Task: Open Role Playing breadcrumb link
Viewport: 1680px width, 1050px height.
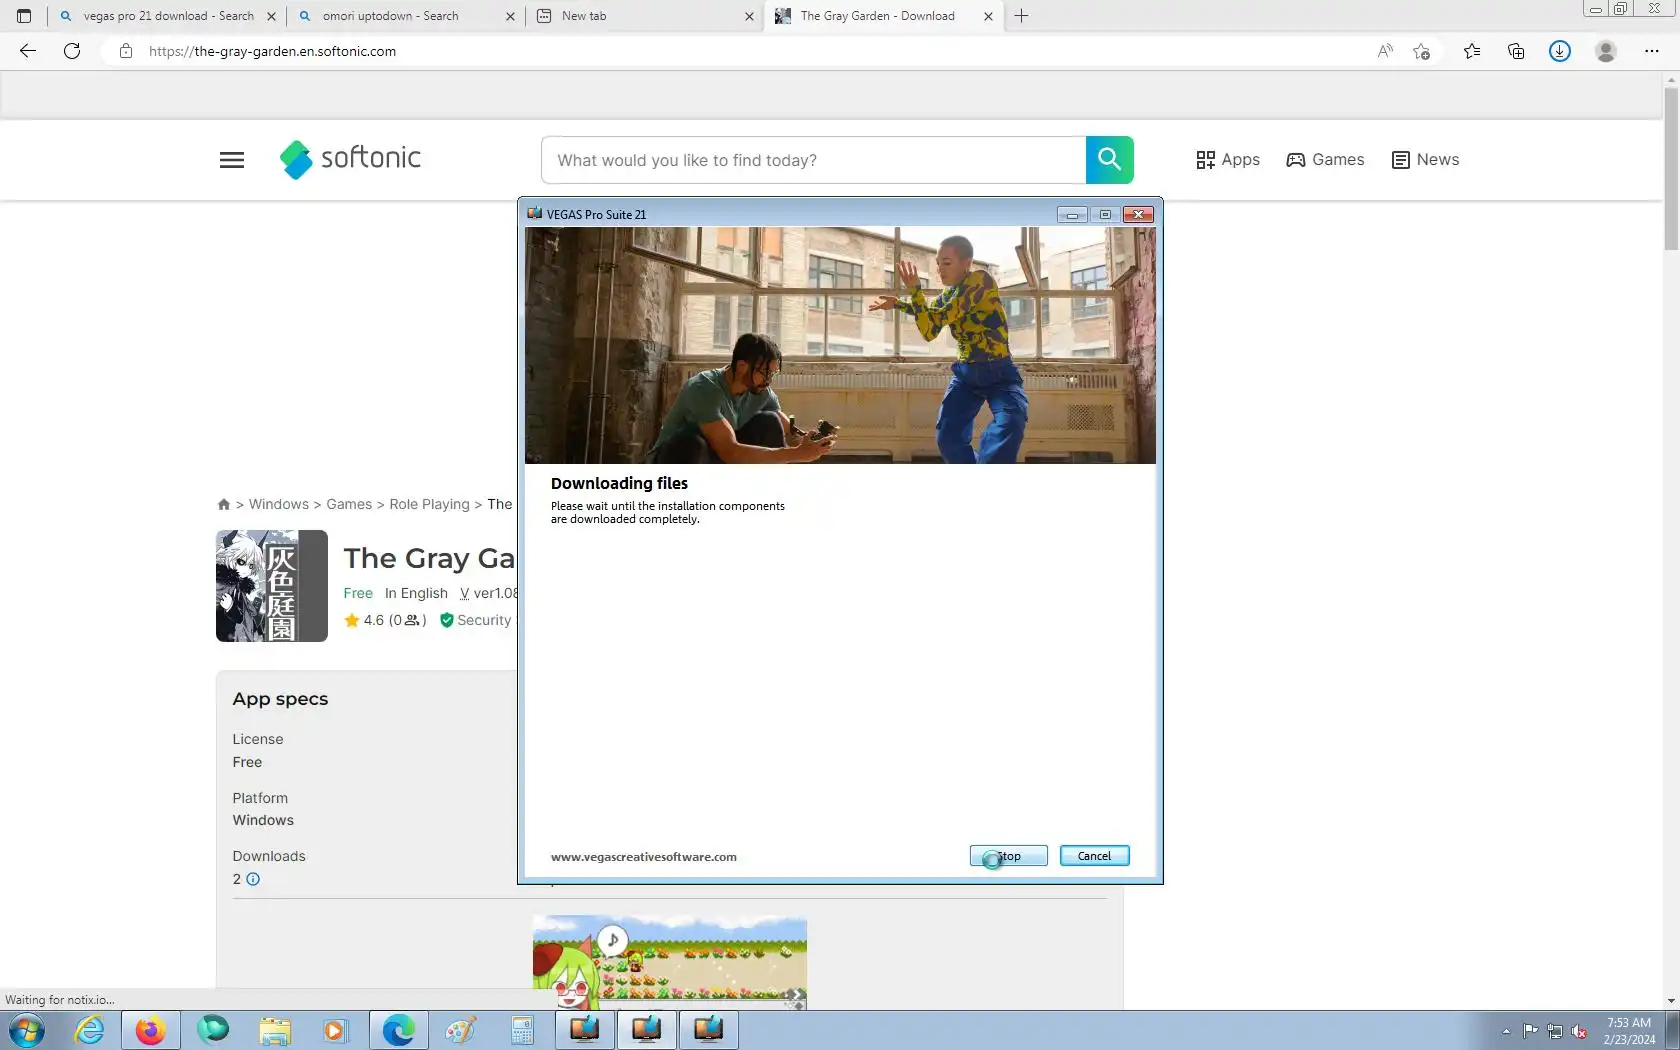Action: click(x=429, y=504)
